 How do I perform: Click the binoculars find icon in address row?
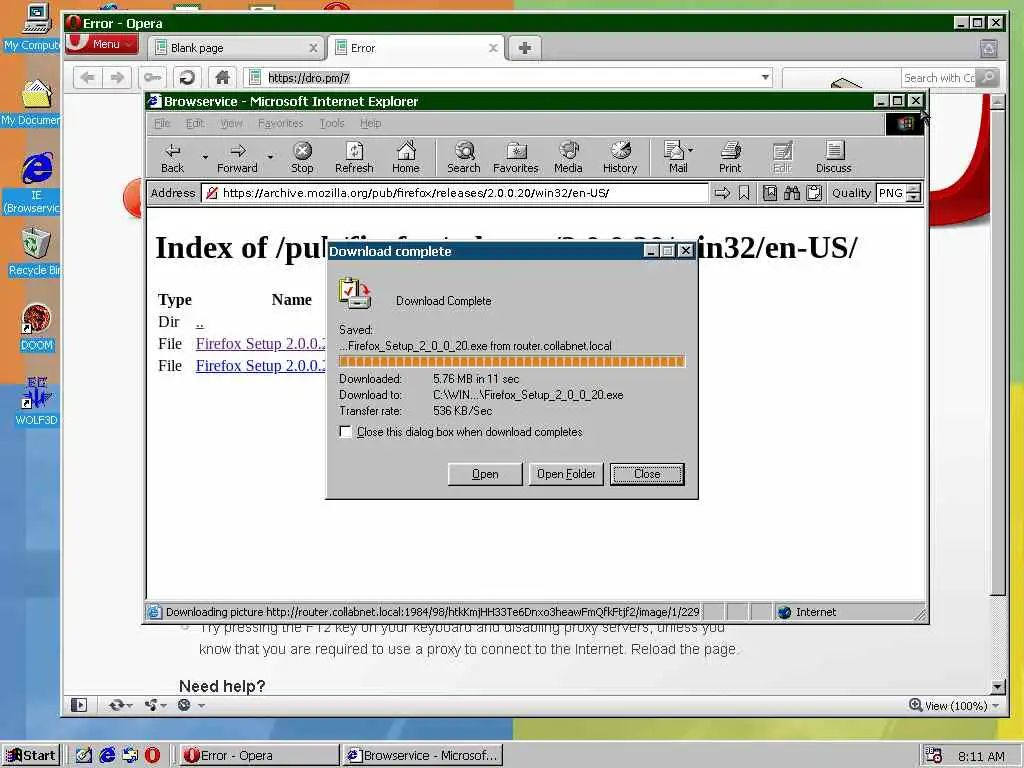click(x=792, y=193)
